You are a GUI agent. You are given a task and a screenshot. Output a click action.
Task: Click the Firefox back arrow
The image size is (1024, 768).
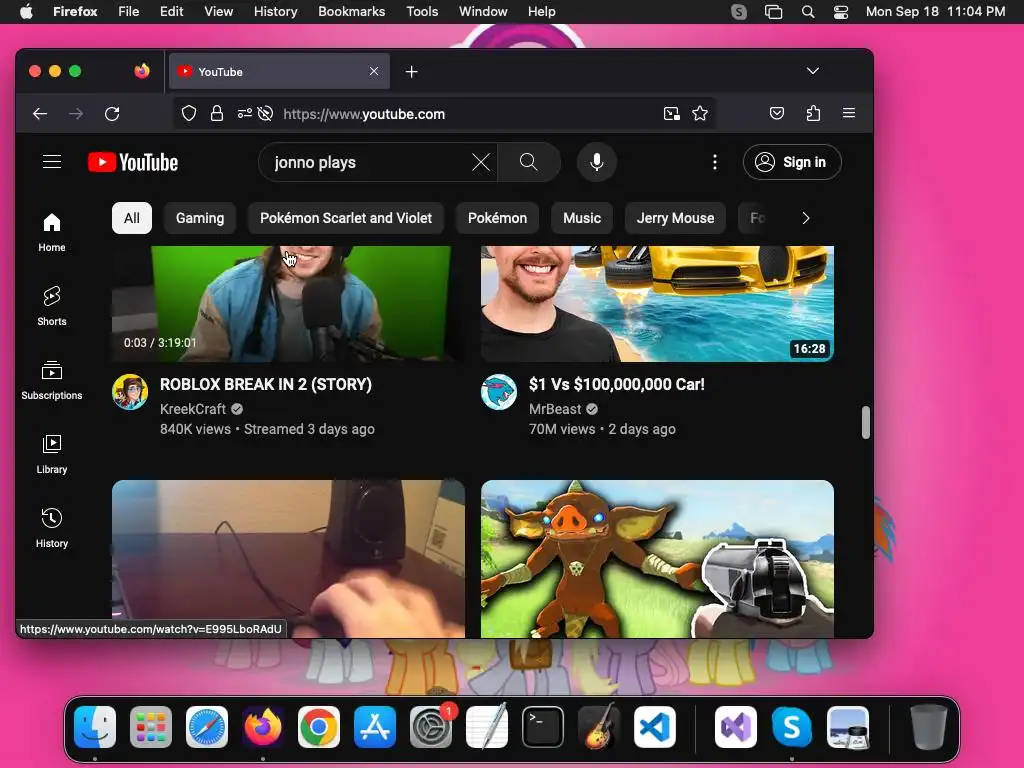pos(40,114)
